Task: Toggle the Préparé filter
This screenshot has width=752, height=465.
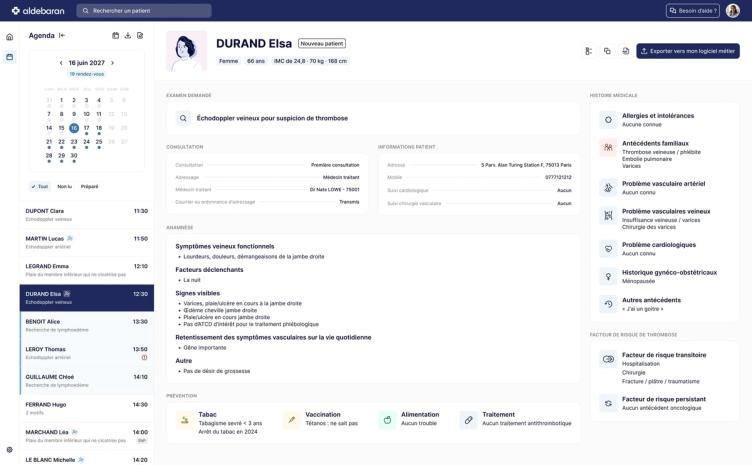Action: (90, 186)
